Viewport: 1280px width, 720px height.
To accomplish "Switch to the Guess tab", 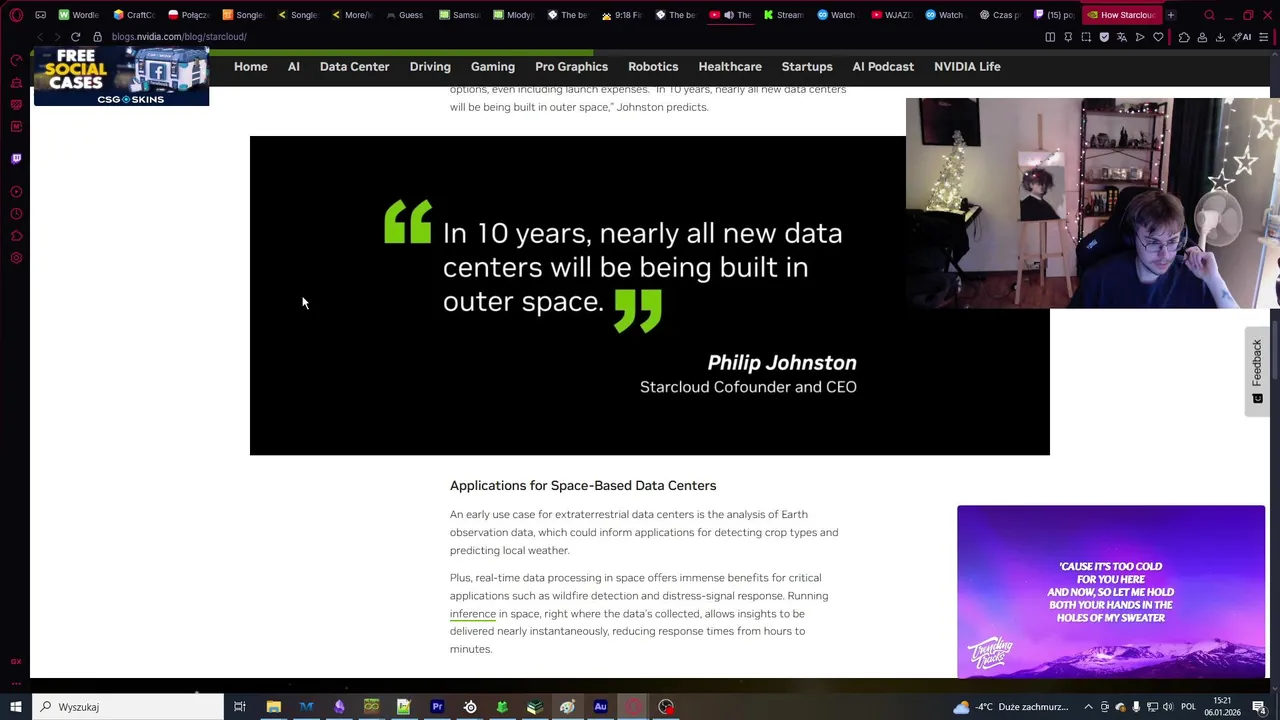I will coord(405,15).
